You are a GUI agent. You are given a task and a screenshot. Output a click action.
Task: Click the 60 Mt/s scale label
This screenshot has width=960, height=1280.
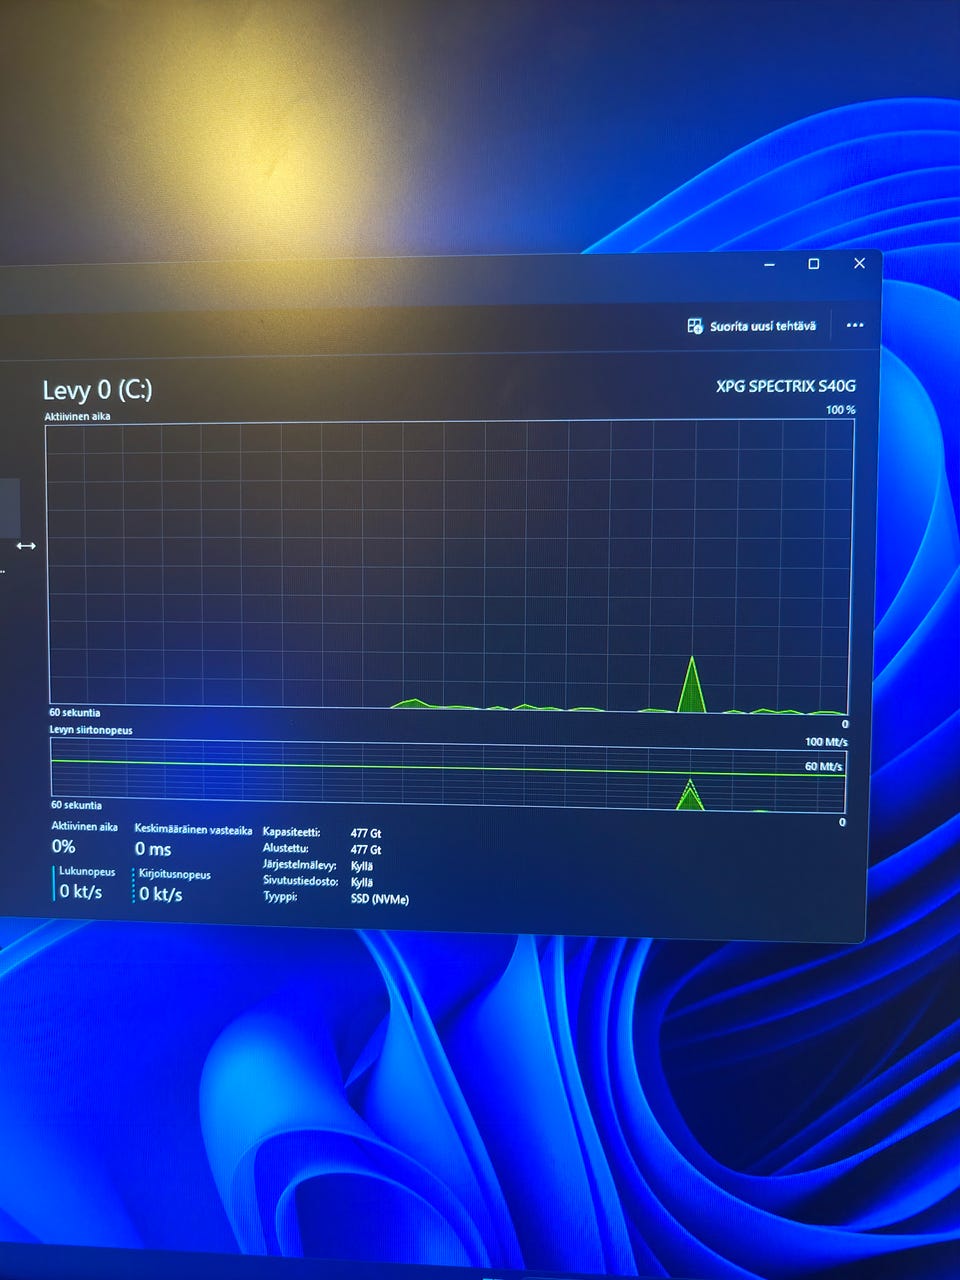click(x=824, y=766)
